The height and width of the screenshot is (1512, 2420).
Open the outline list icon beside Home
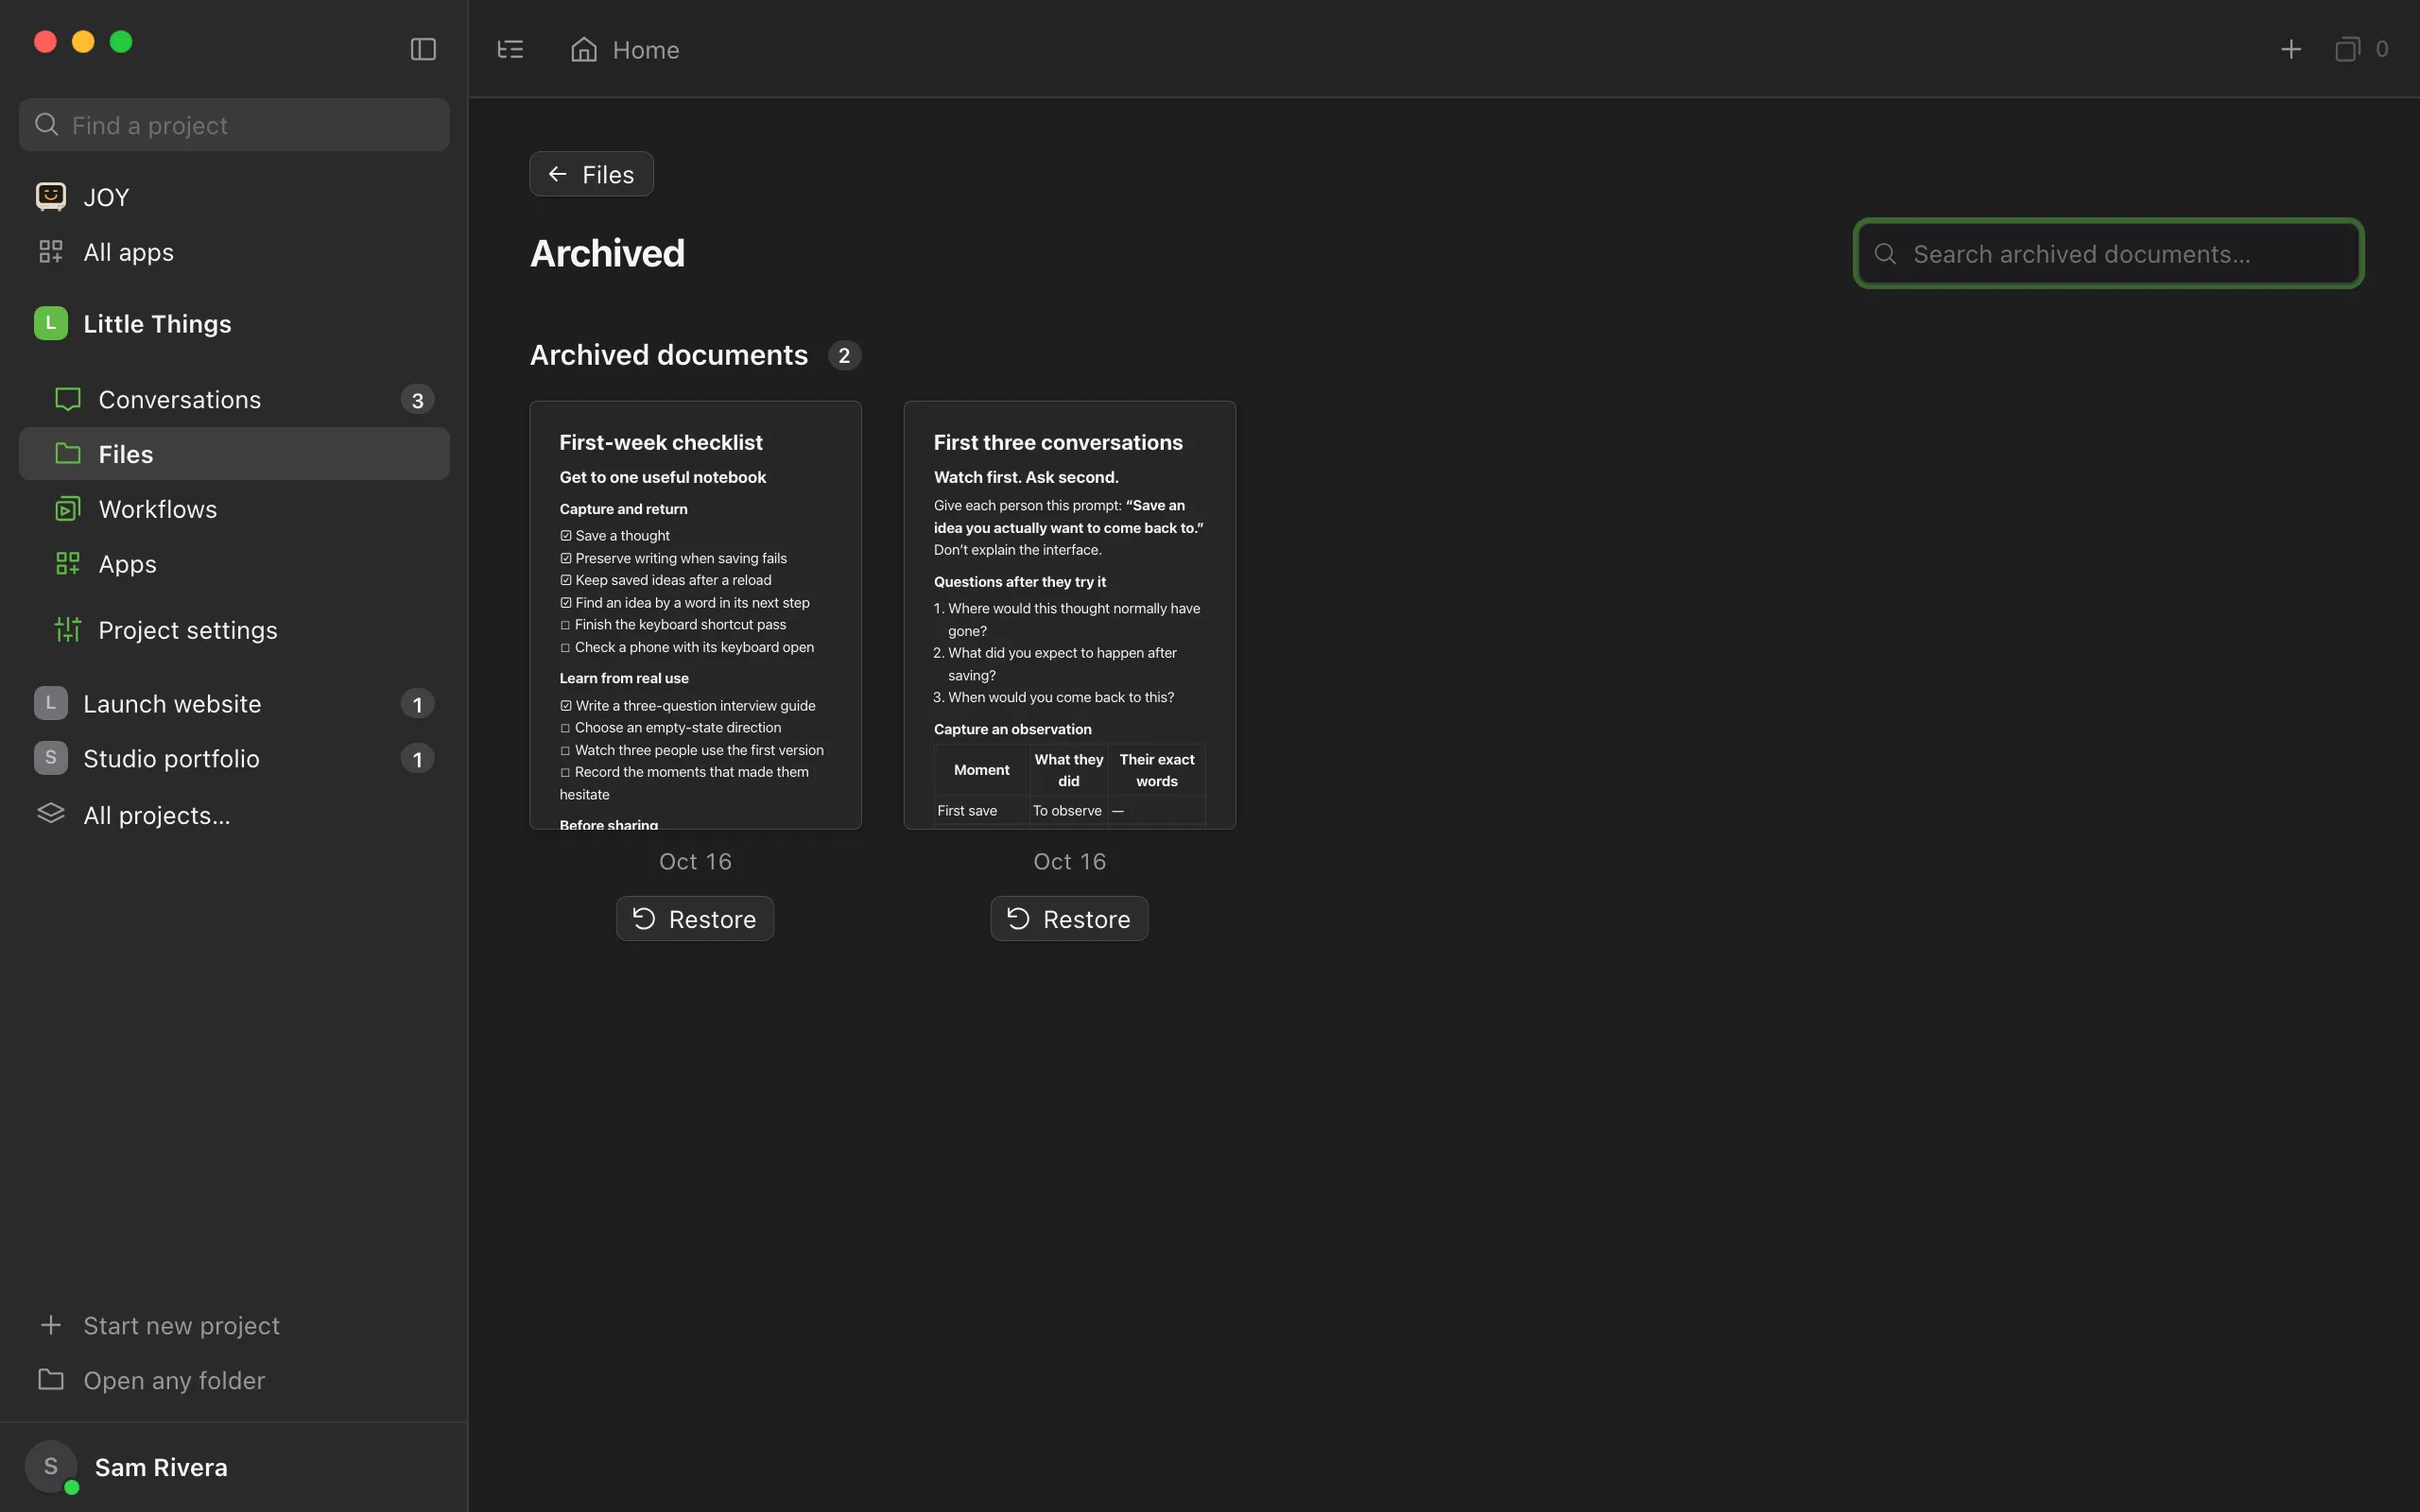pyautogui.click(x=510, y=49)
